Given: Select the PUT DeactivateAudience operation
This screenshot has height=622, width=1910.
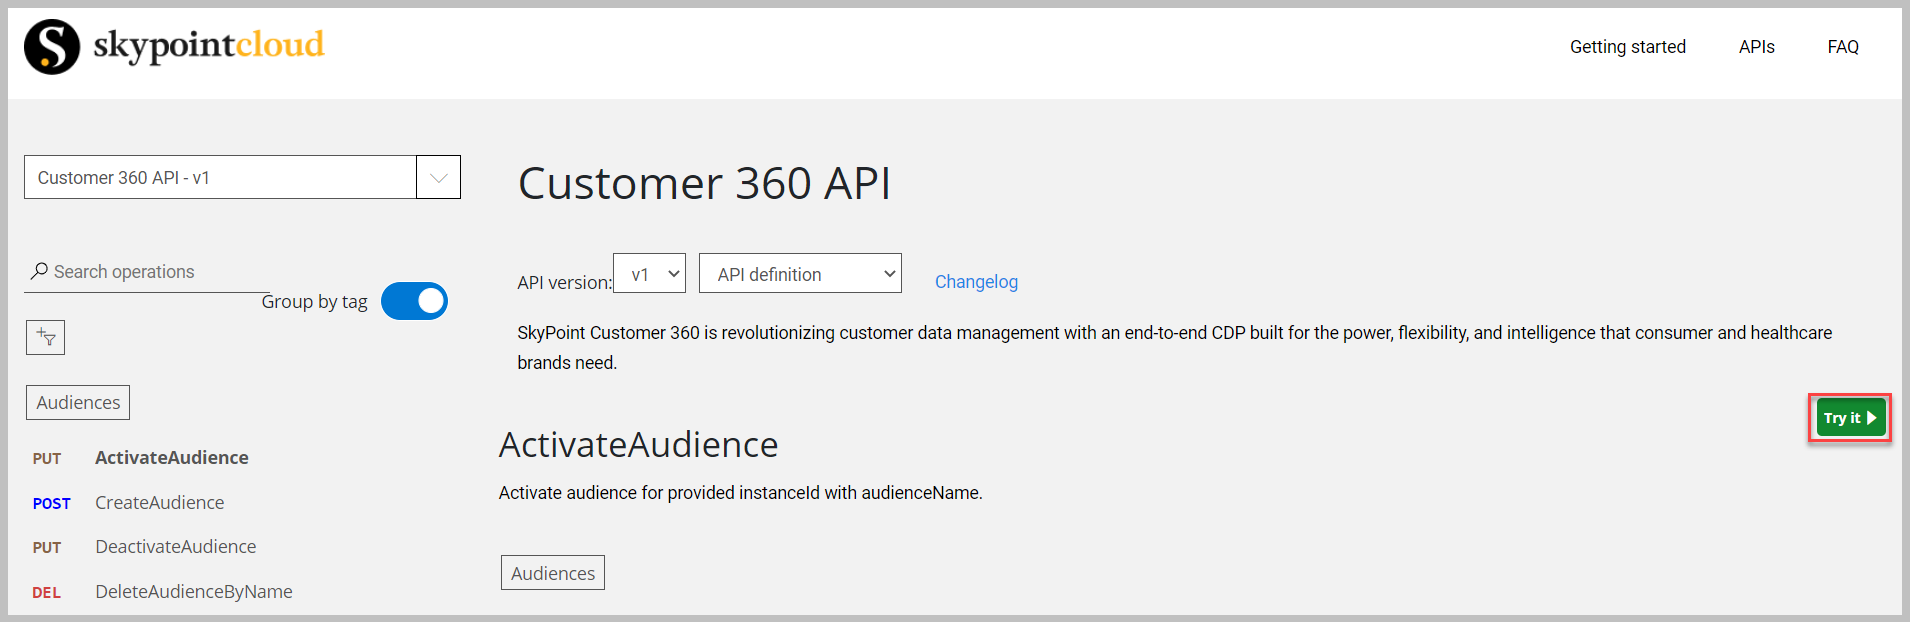Looking at the screenshot, I should [175, 547].
